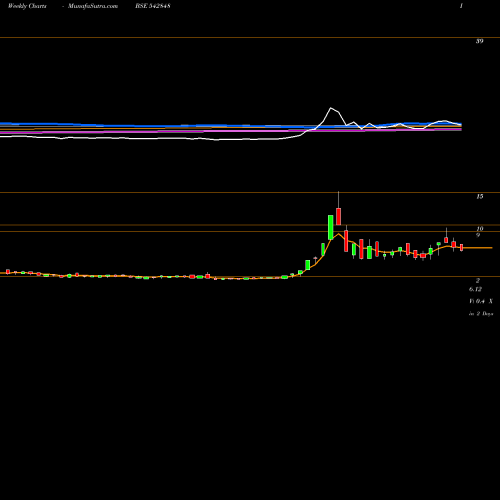Click the '15' price axis label

(479, 197)
